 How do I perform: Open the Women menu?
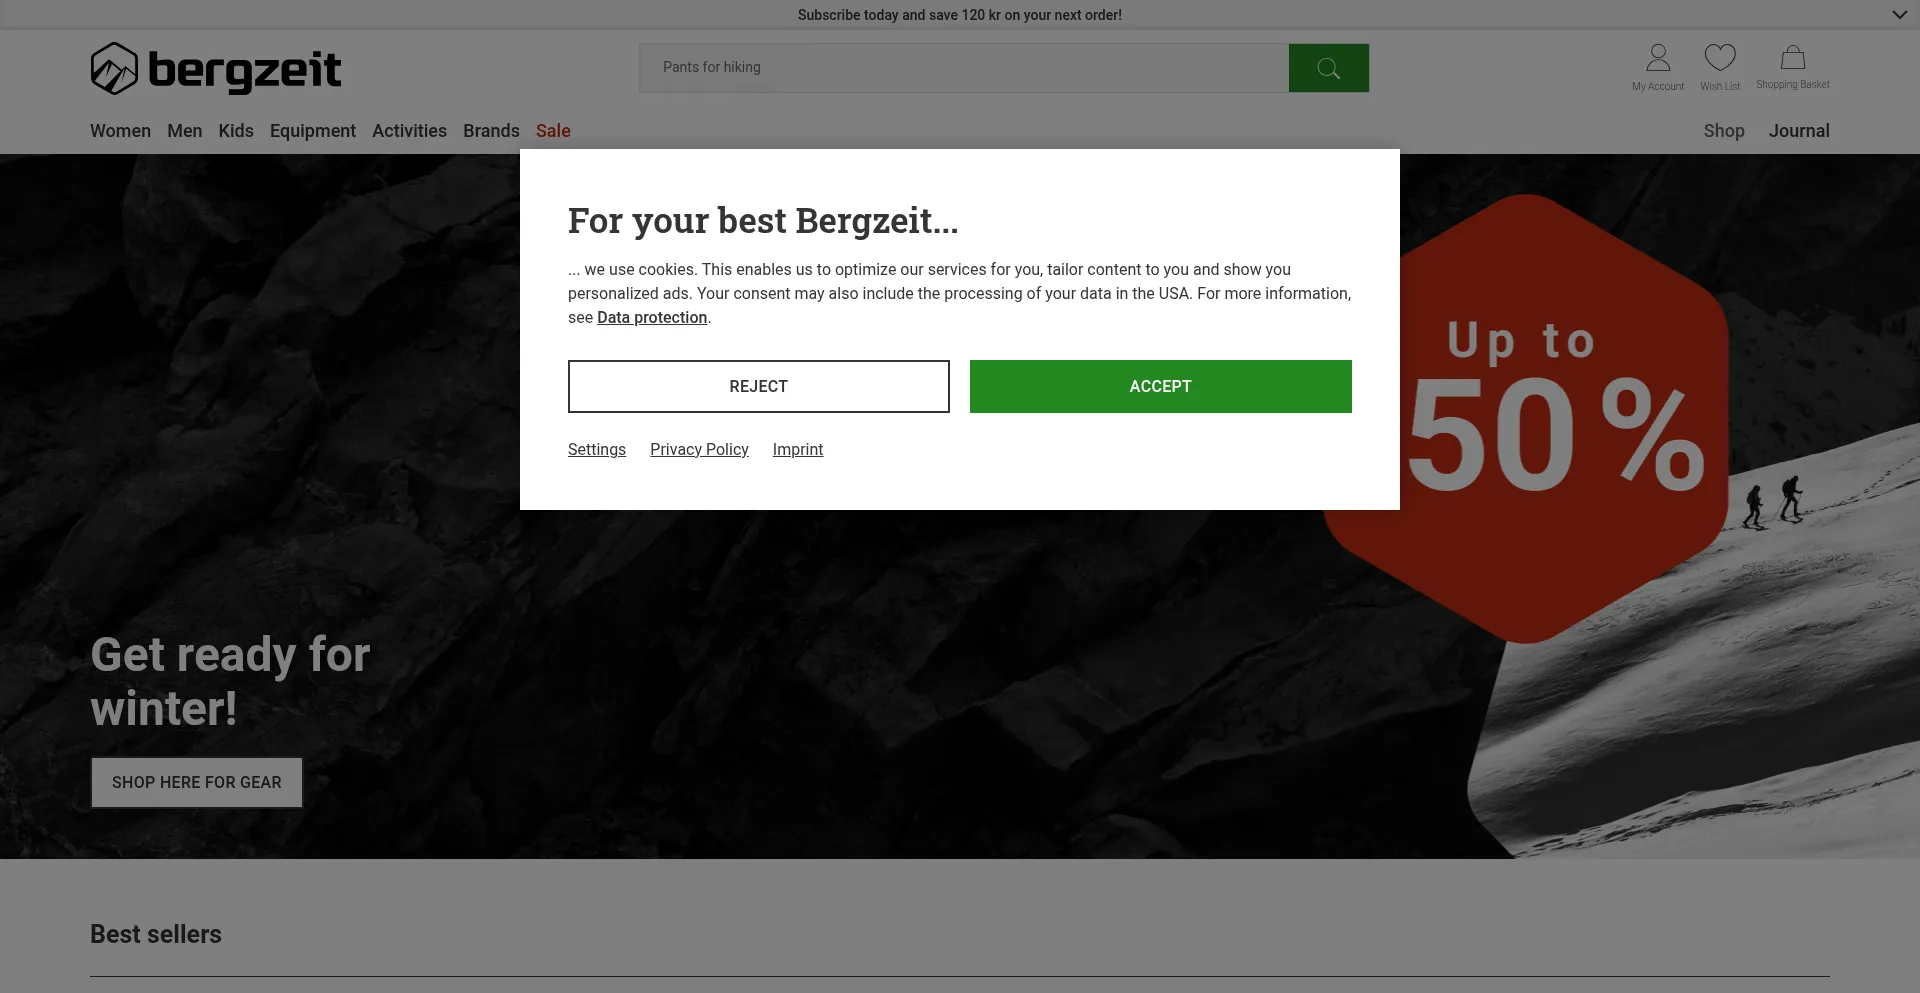(120, 131)
